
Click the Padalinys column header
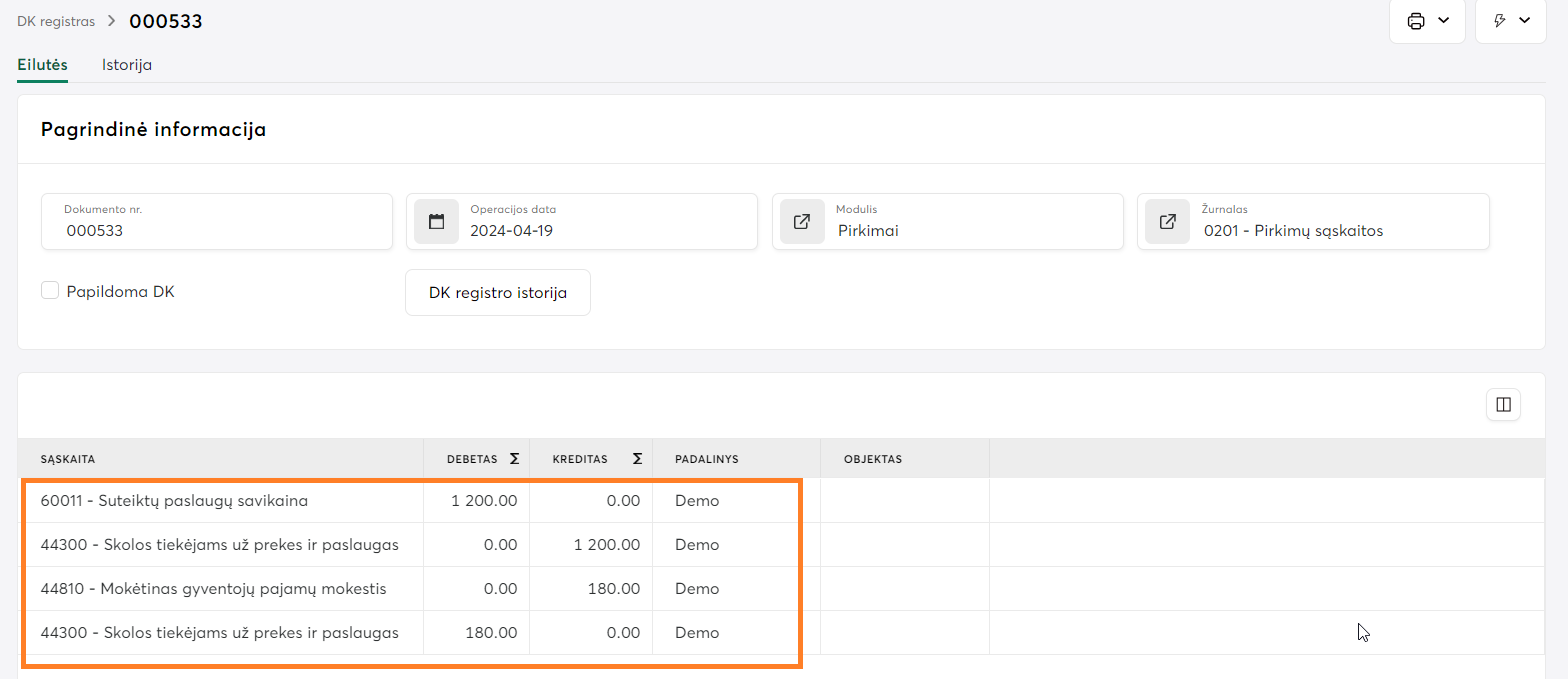pyautogui.click(x=706, y=459)
